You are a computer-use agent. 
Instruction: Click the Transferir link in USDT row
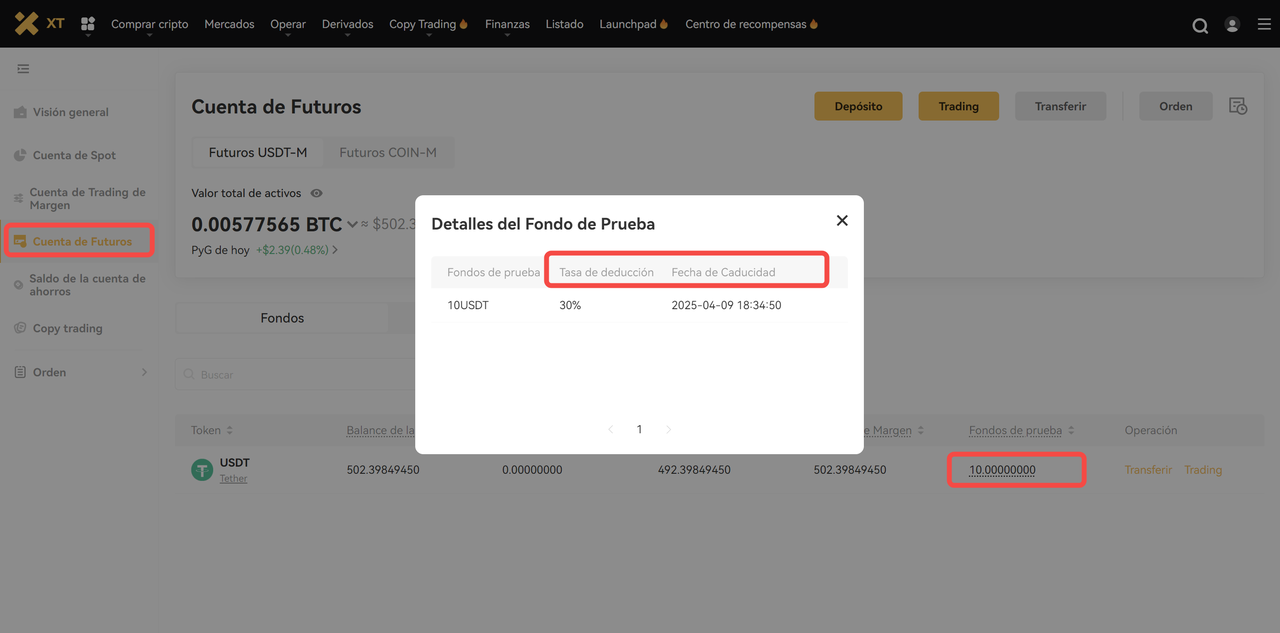click(x=1148, y=470)
